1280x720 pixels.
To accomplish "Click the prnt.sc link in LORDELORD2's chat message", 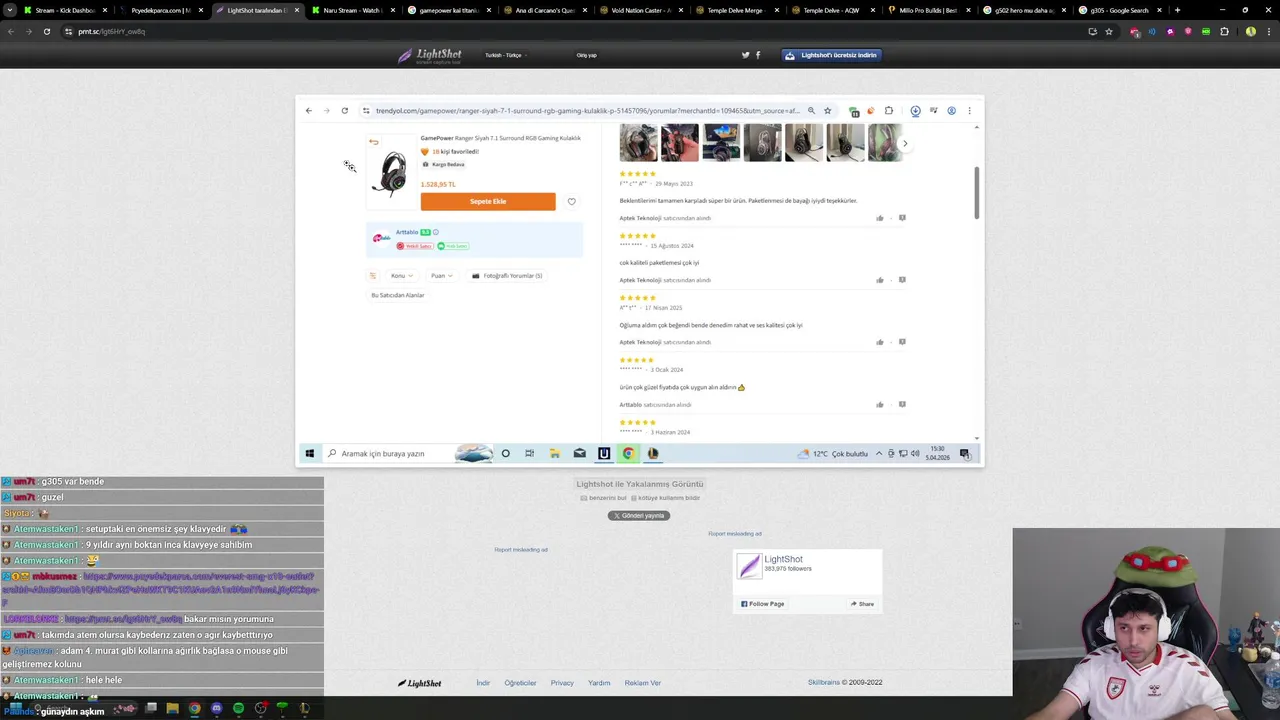I will (123, 619).
